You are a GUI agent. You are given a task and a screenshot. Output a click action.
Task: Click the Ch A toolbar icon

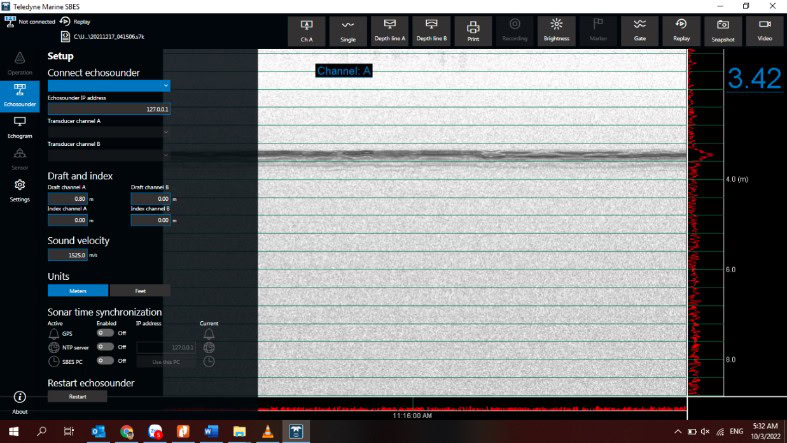click(x=307, y=31)
